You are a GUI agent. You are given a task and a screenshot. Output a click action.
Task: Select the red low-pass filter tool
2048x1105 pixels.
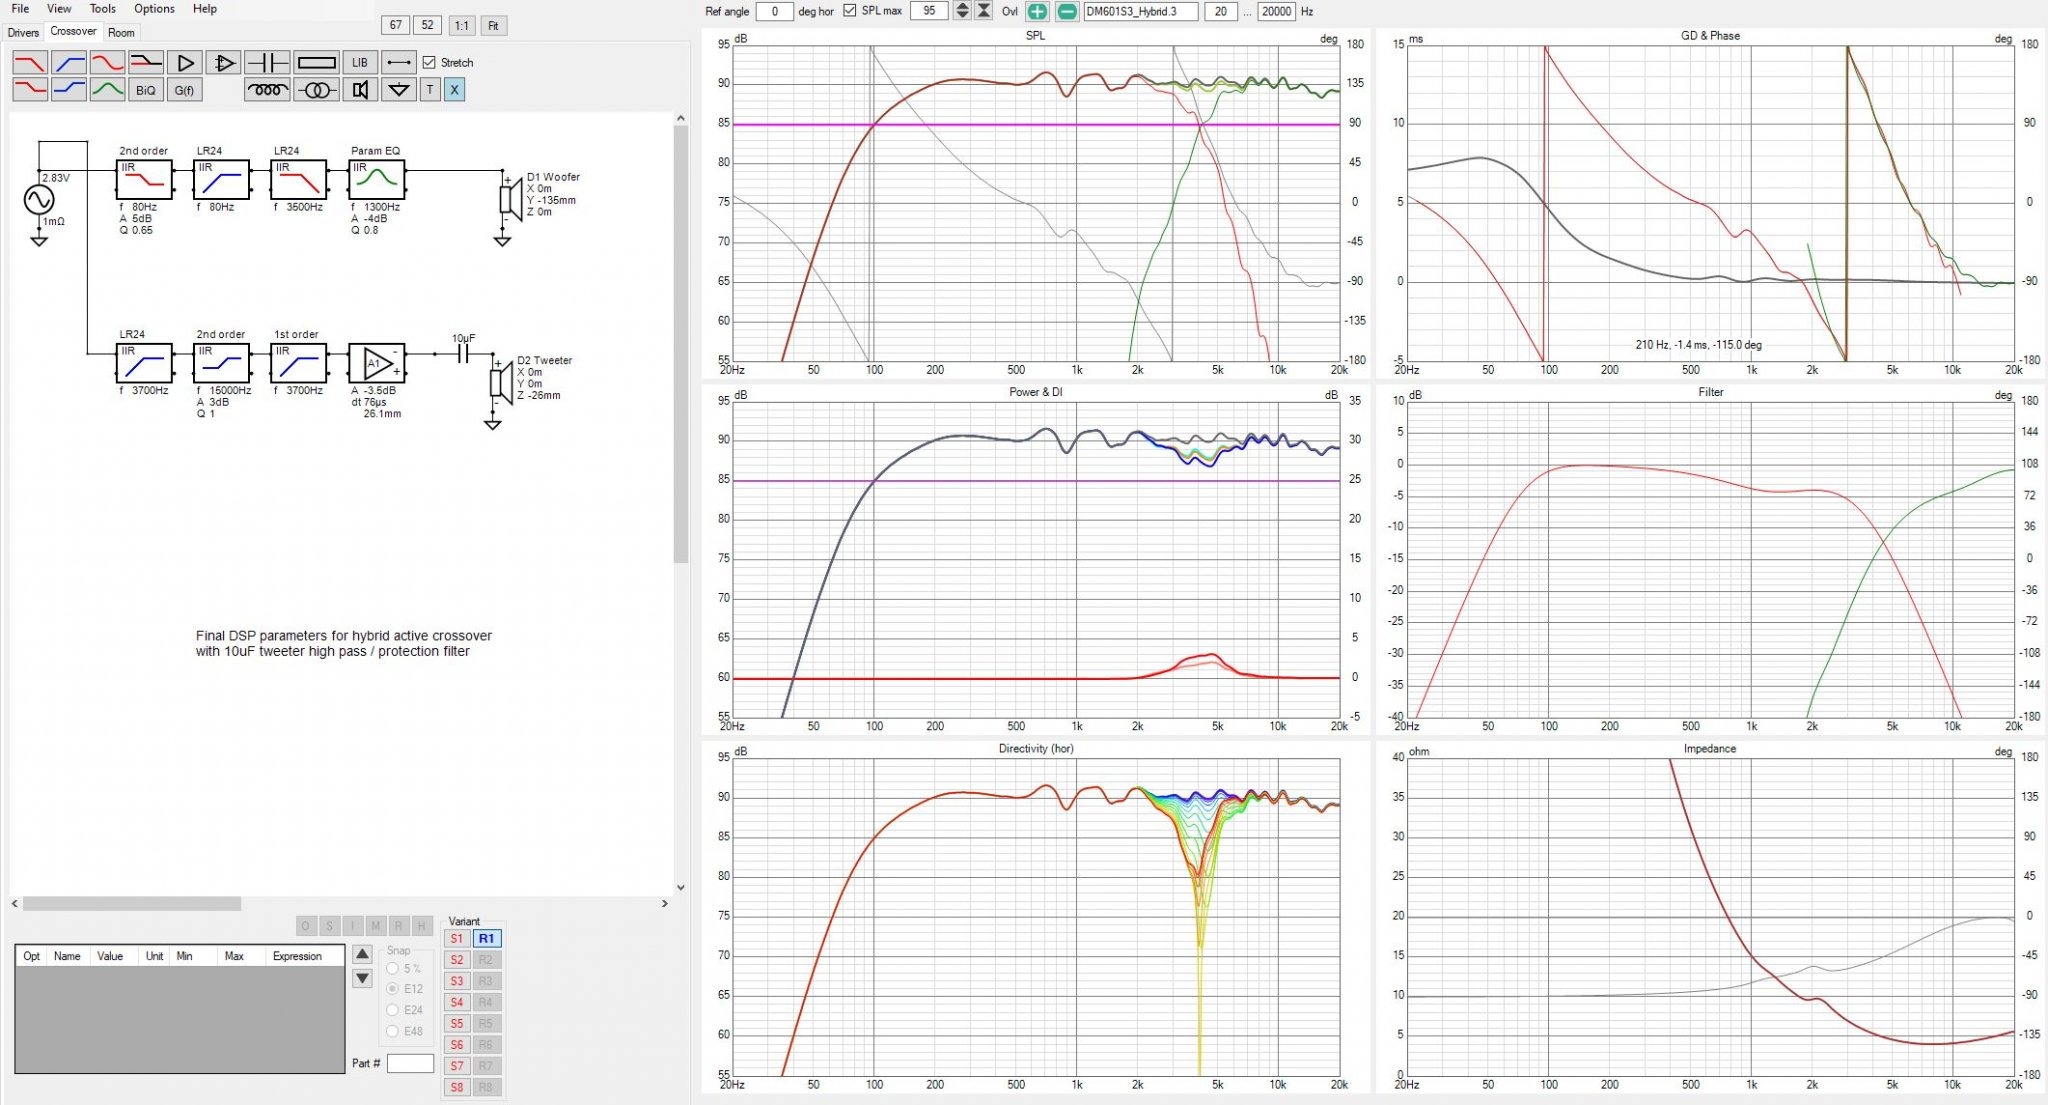(x=30, y=63)
